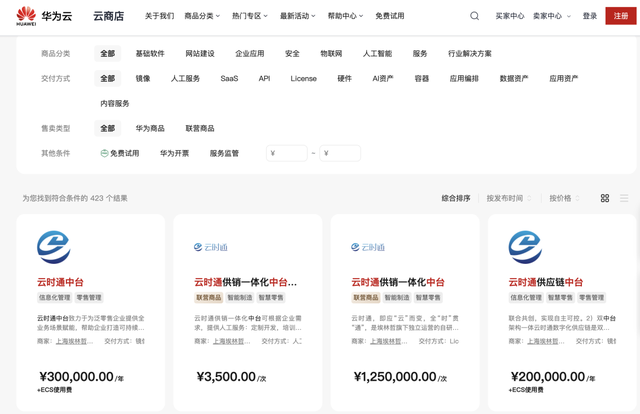This screenshot has width=640, height=414.
Task: Filter category by 基础软件
Action: 150,53
